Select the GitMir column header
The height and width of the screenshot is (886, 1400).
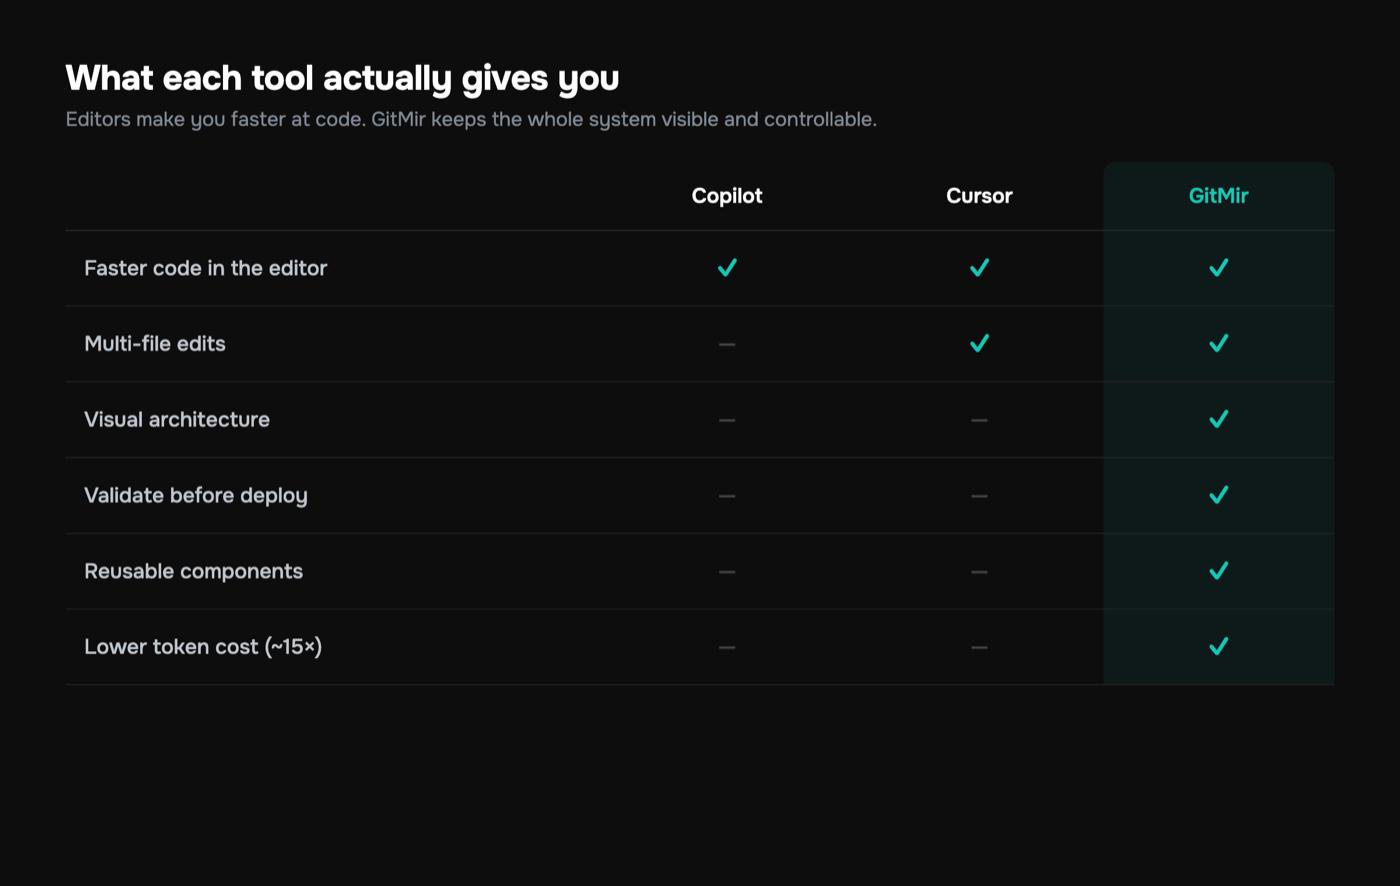click(1218, 196)
